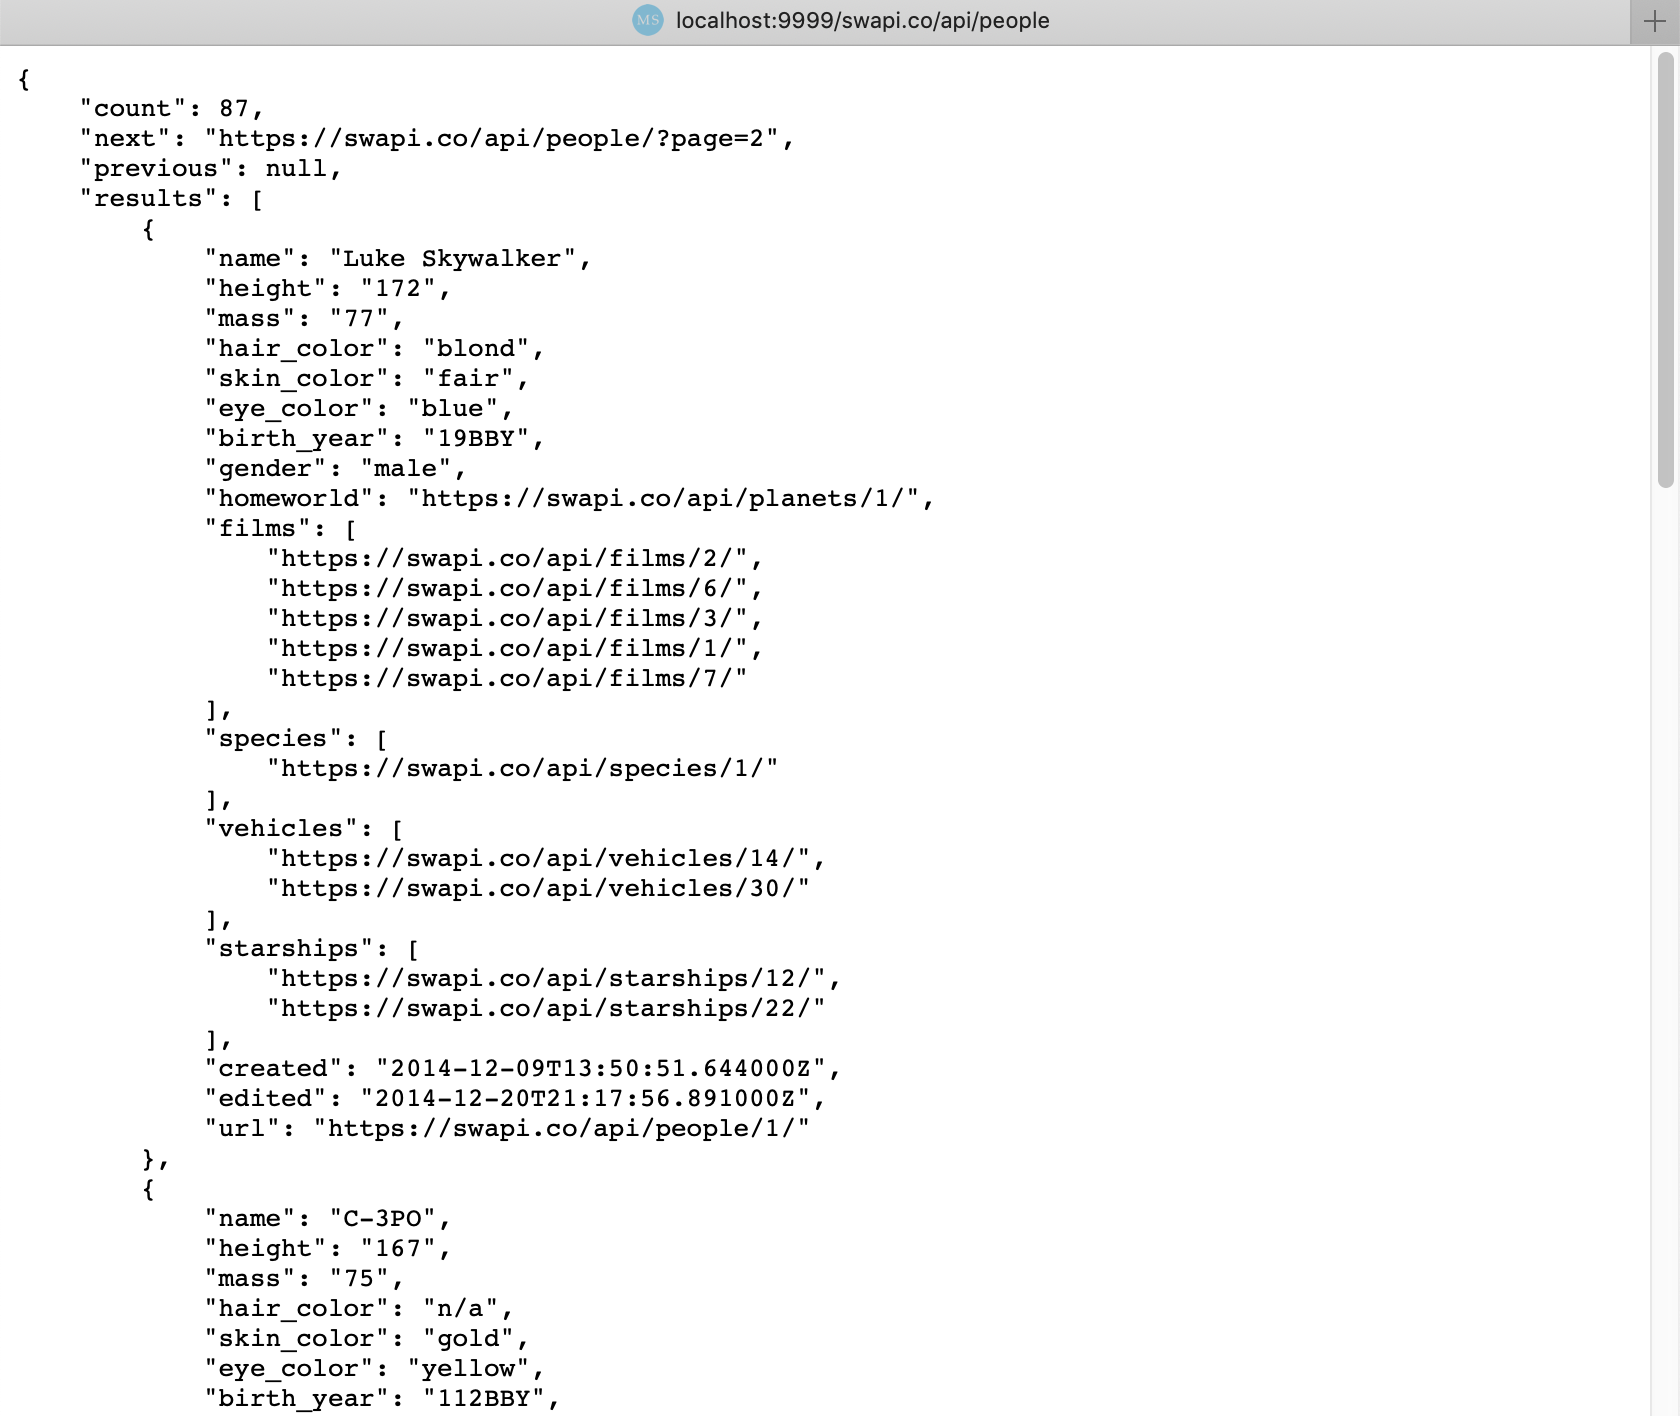The height and width of the screenshot is (1416, 1680).
Task: Click the height value "167"
Action: point(398,1248)
